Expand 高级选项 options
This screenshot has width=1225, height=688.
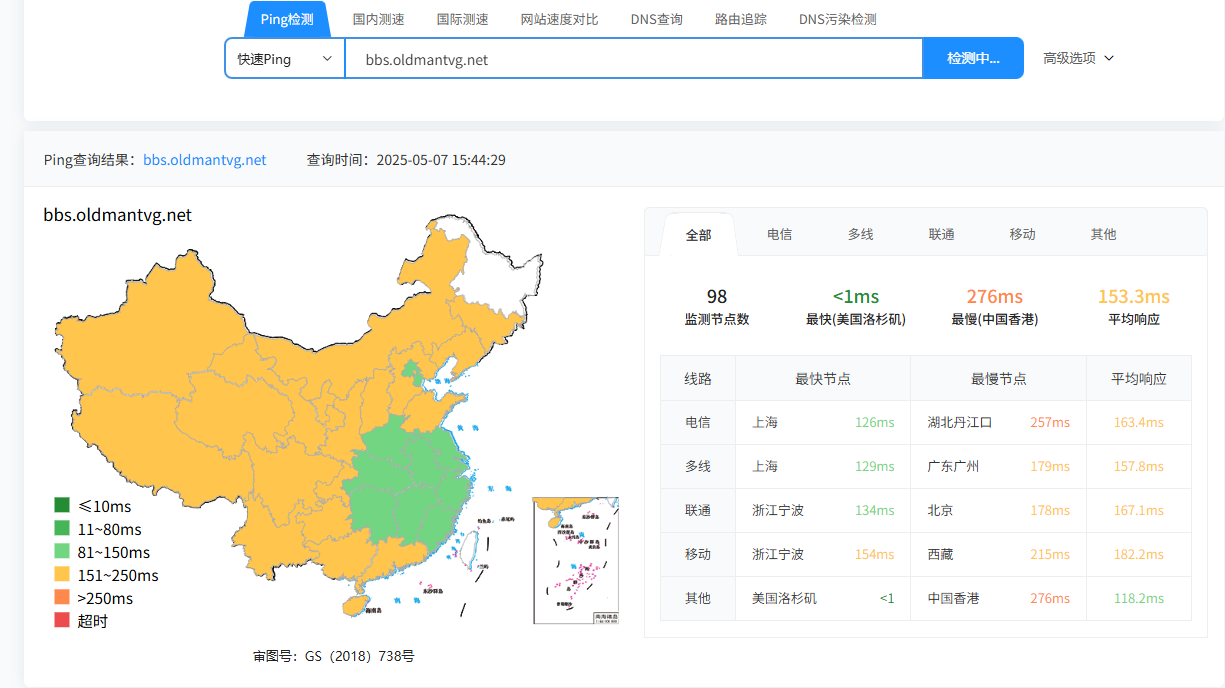point(1078,58)
